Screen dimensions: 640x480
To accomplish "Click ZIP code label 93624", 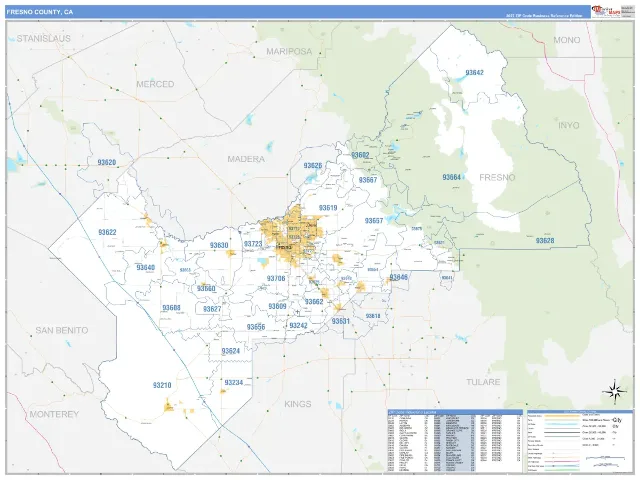I will click(x=231, y=351).
